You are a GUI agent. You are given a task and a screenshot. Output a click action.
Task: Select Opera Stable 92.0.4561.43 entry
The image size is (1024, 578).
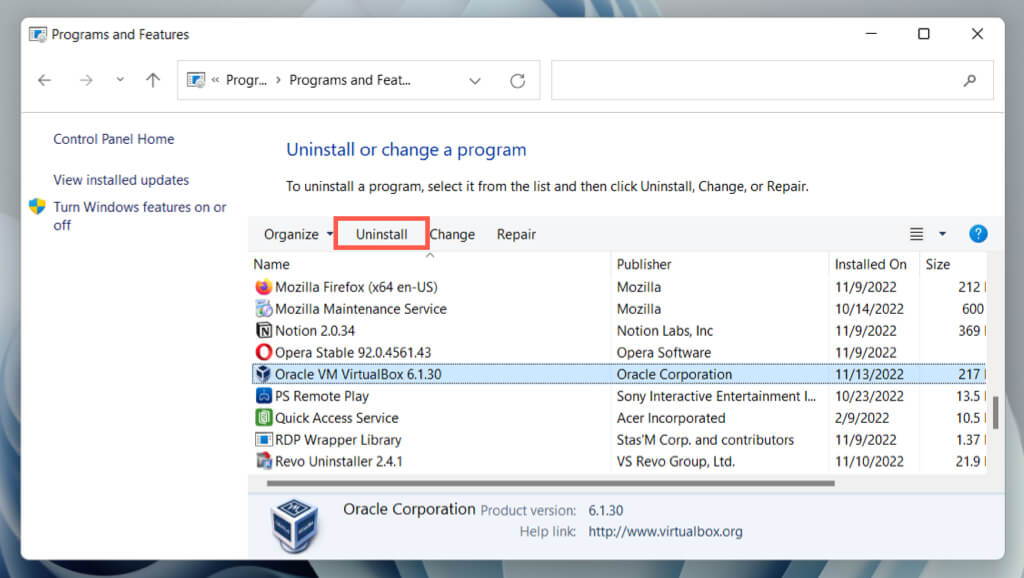point(353,353)
